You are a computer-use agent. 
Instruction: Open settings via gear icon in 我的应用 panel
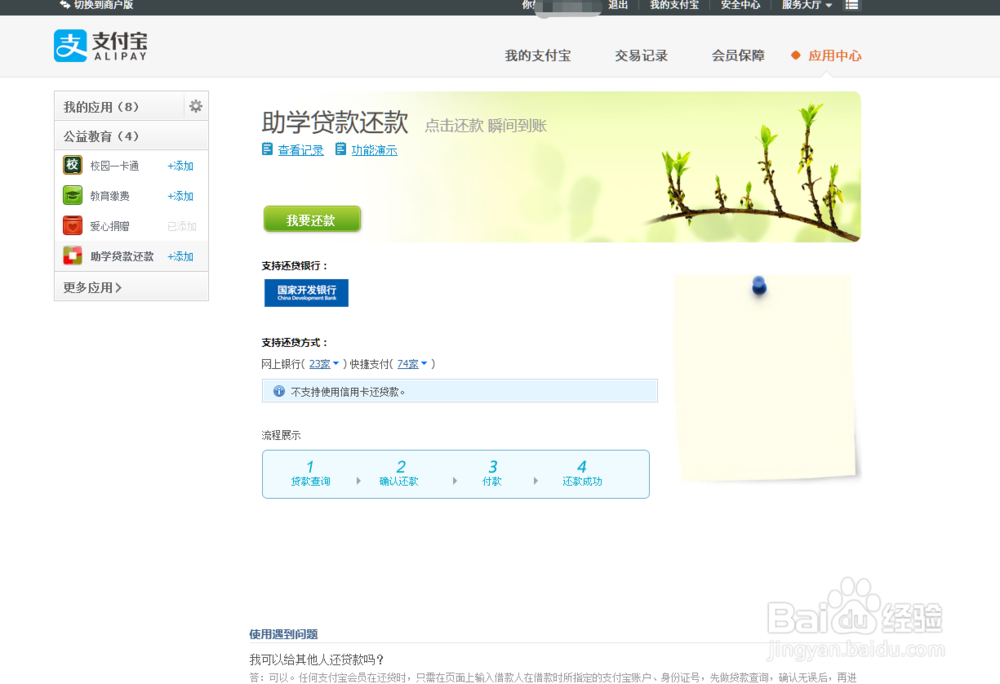pos(196,106)
